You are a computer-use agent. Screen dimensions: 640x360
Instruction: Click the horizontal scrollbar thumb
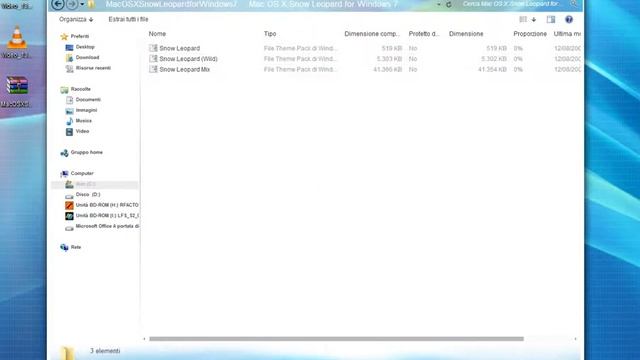[x=336, y=339]
